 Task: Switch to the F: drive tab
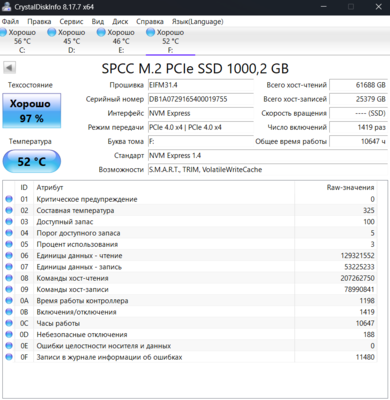click(x=170, y=41)
